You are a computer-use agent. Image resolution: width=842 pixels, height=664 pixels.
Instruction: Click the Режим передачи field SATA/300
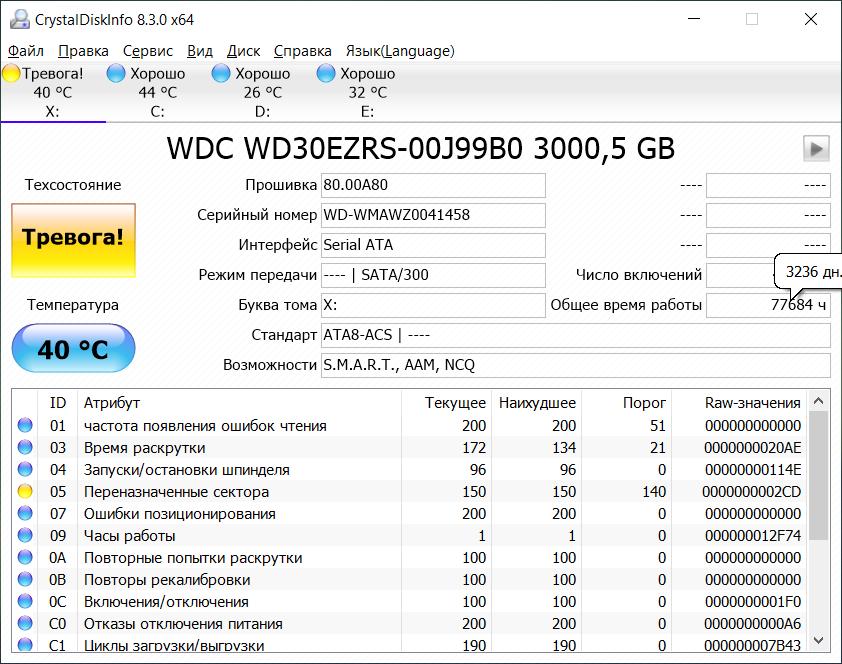[x=433, y=275]
